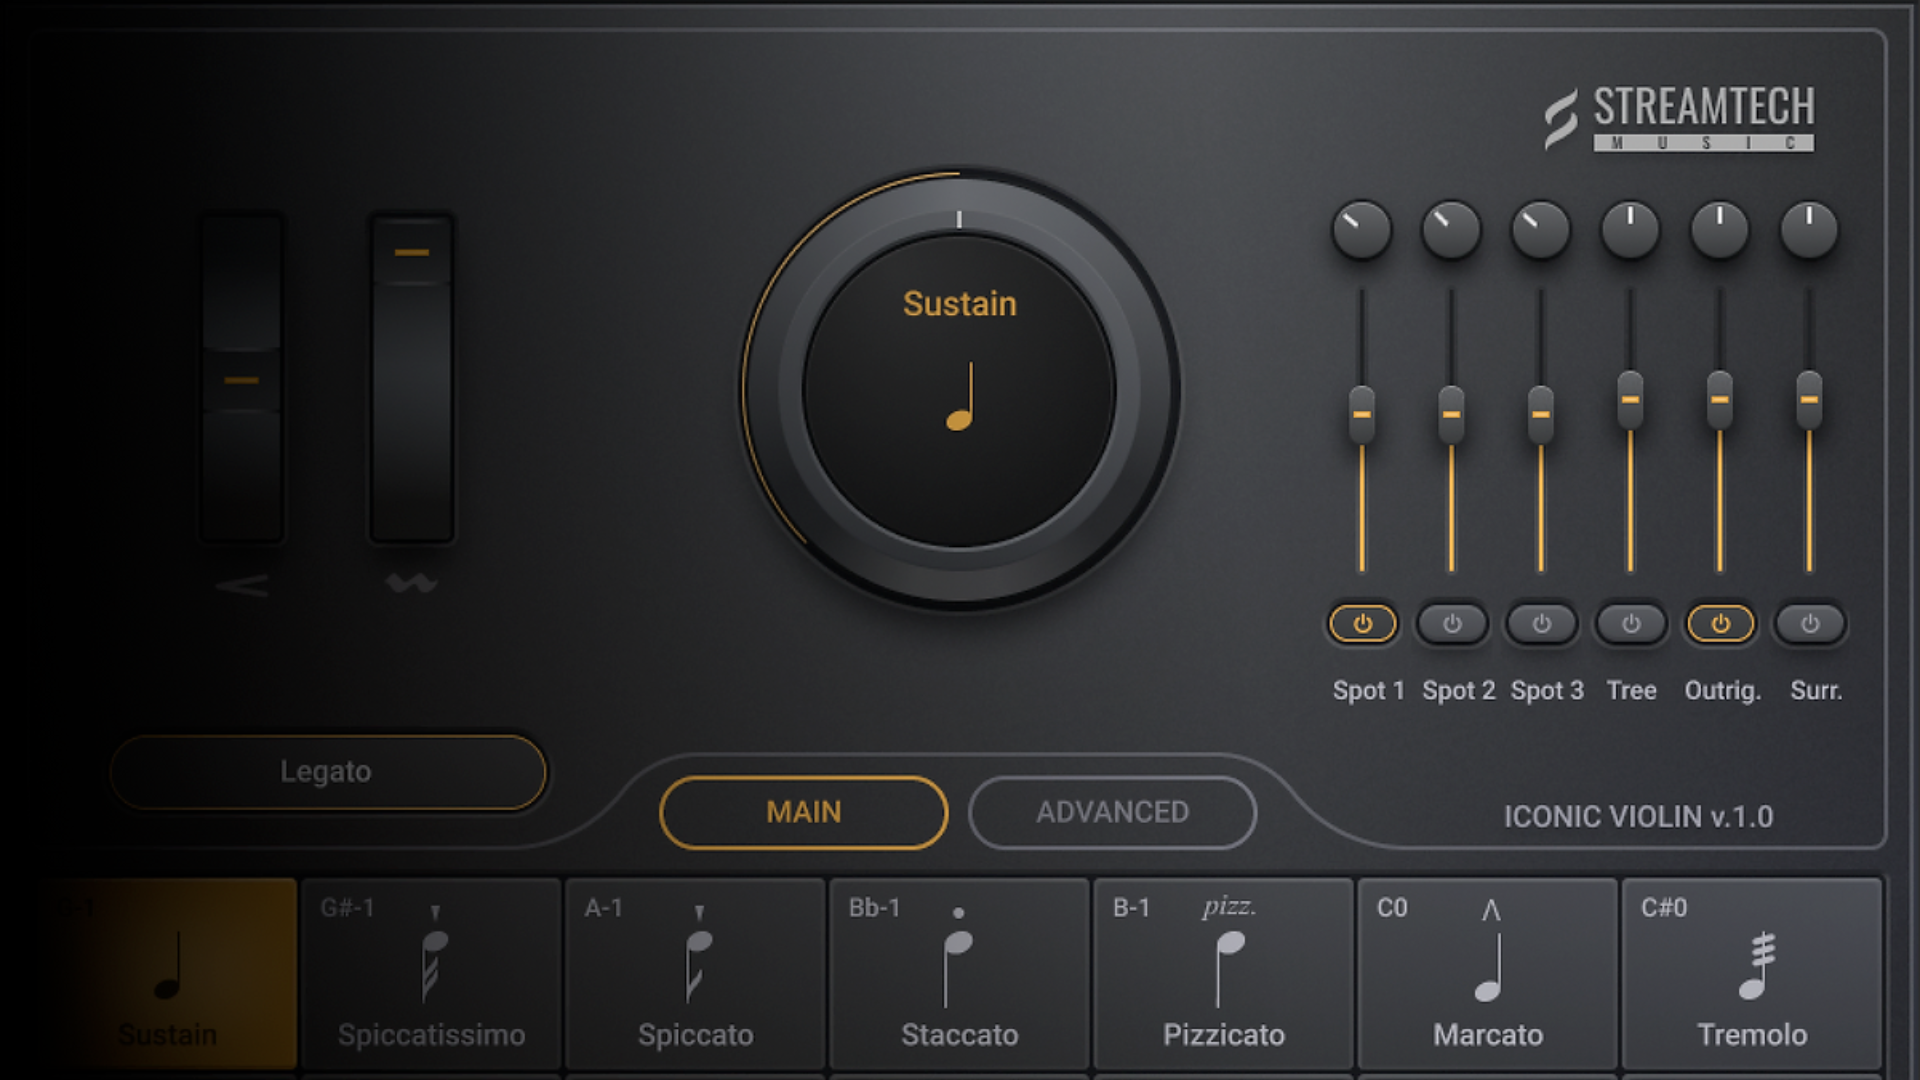Screen dimensions: 1920x1080
Task: Select the MAIN tab
Action: 803,812
